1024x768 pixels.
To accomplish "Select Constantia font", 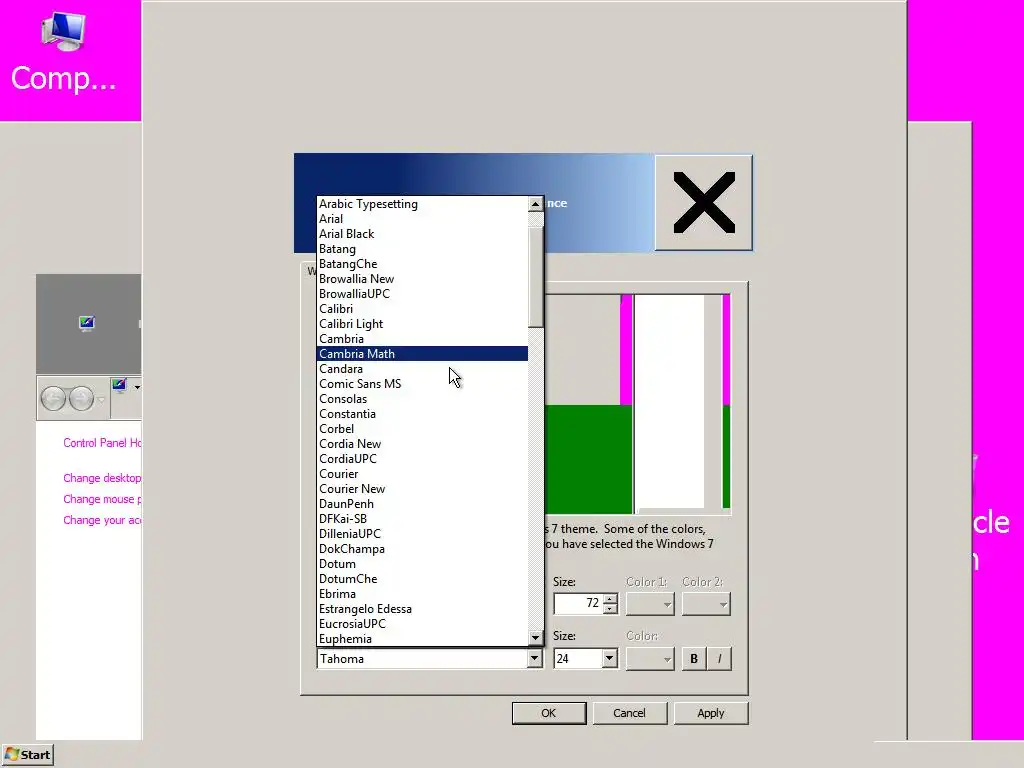I will (x=423, y=414).
